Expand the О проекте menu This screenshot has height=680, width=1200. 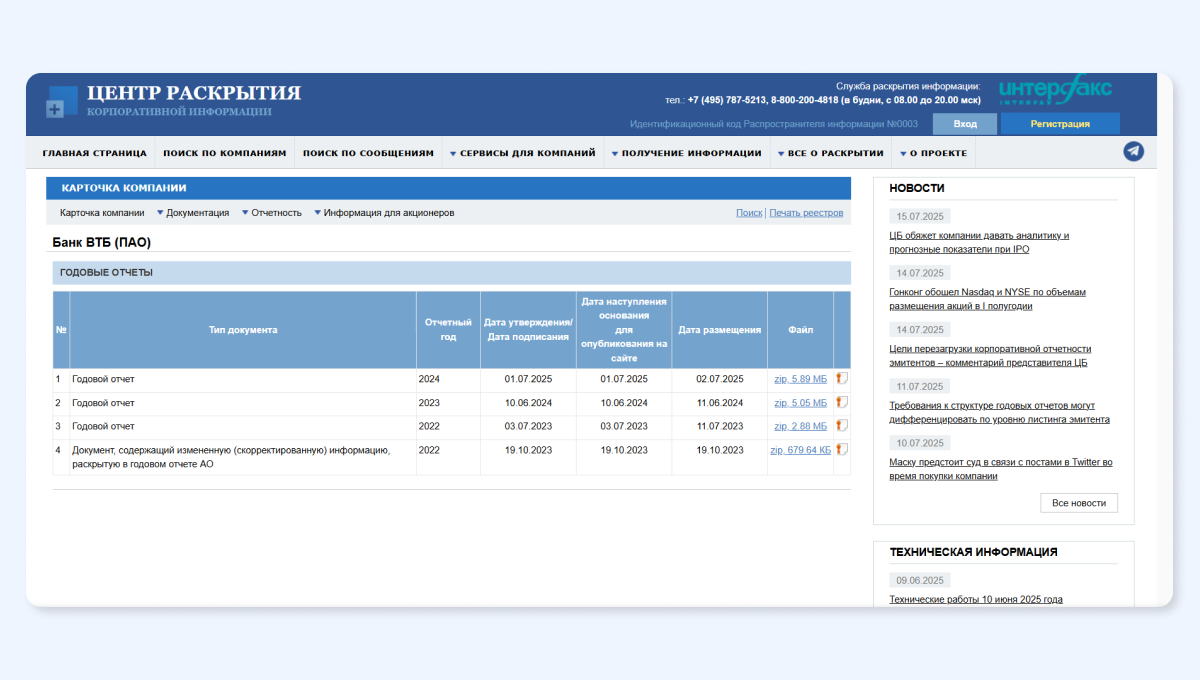click(933, 153)
